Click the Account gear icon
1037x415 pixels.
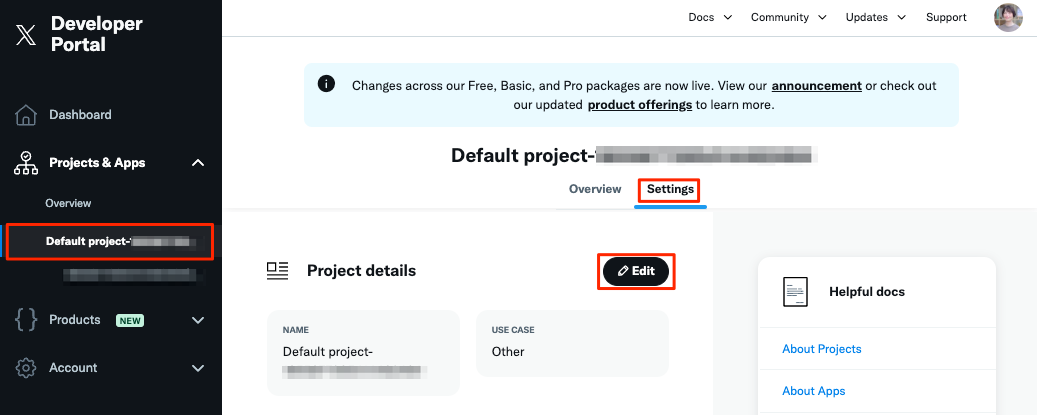(x=27, y=368)
